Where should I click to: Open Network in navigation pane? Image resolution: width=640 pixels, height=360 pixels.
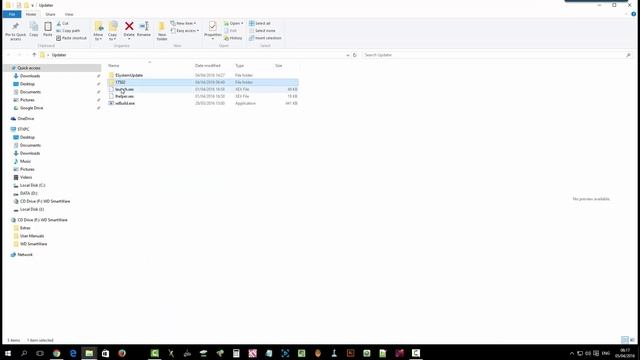(x=25, y=255)
